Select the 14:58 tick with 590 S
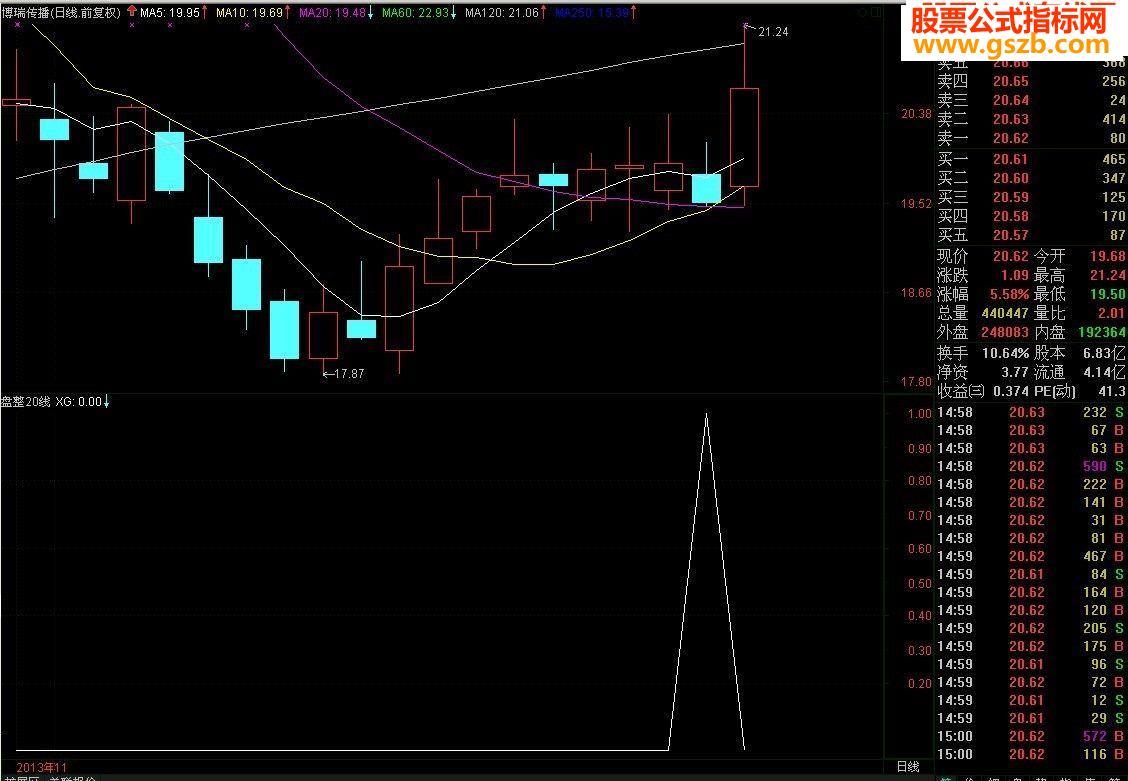The height and width of the screenshot is (781, 1128). point(1031,466)
